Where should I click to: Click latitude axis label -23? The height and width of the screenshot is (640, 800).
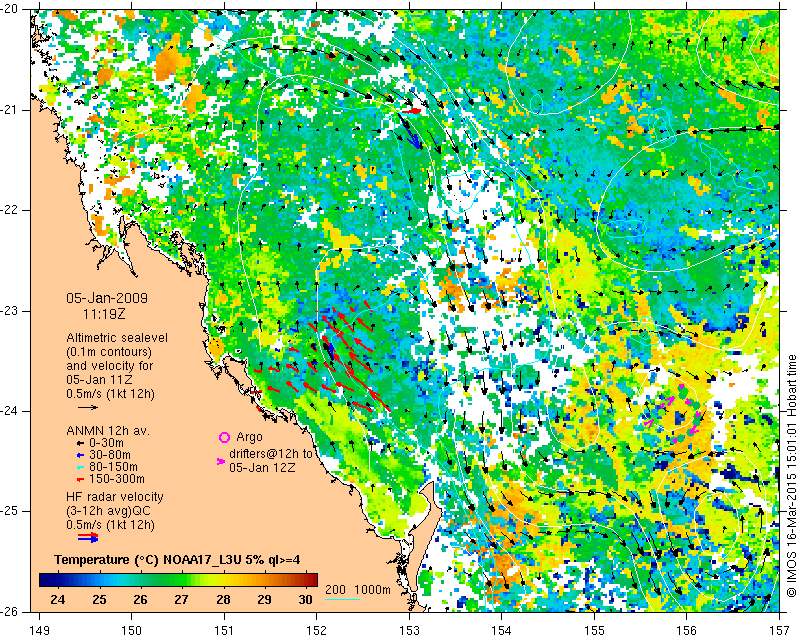[x=11, y=311]
